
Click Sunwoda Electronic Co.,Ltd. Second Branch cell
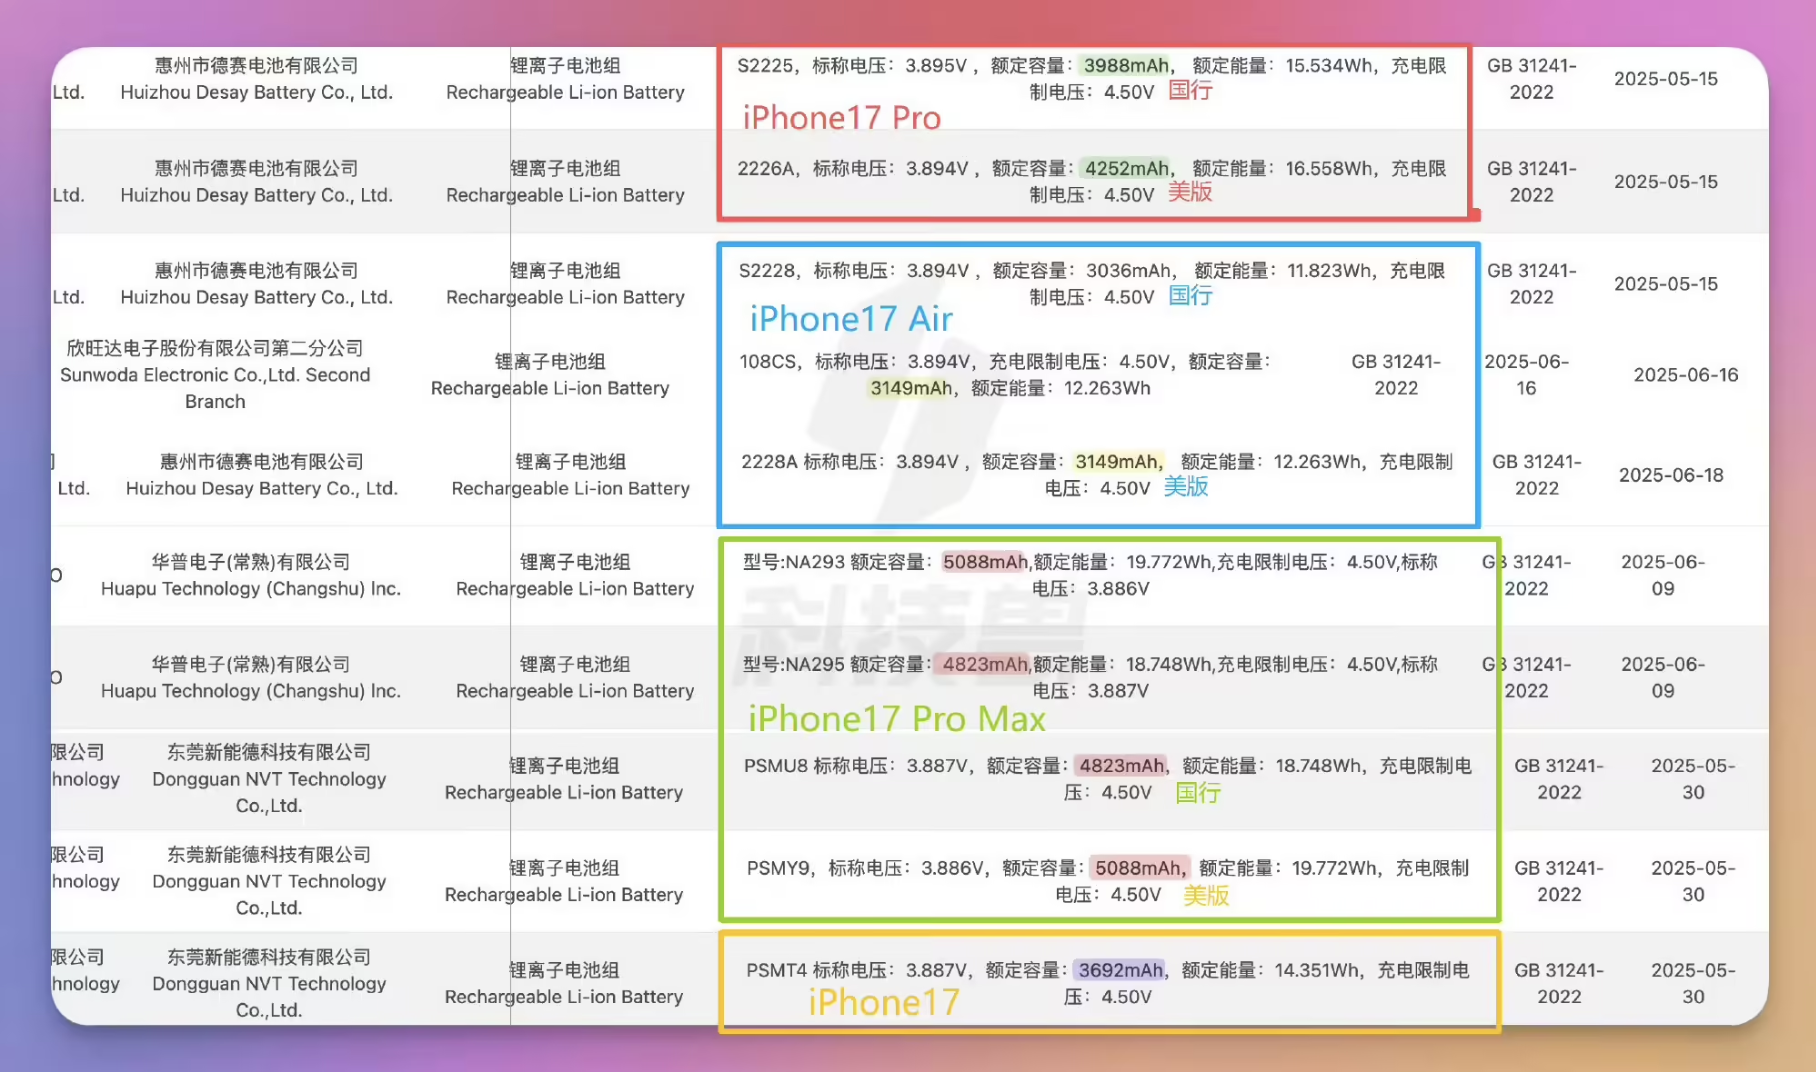(215, 374)
